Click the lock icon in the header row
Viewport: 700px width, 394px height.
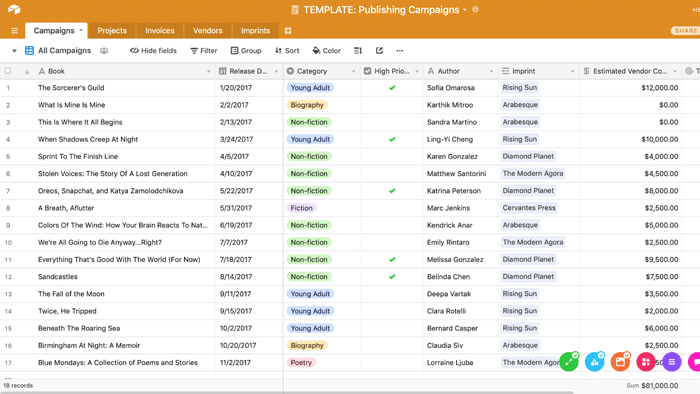tap(27, 72)
